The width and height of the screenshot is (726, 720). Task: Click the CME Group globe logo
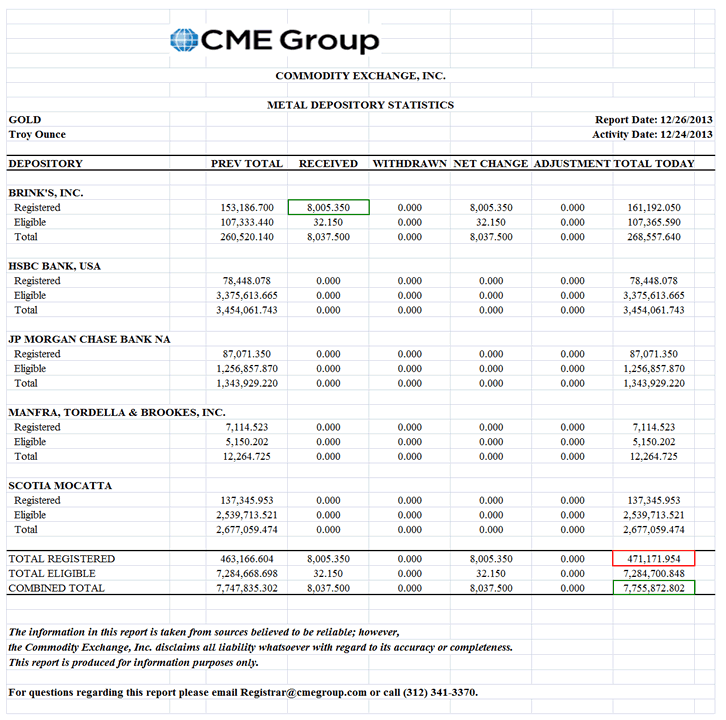click(x=184, y=40)
